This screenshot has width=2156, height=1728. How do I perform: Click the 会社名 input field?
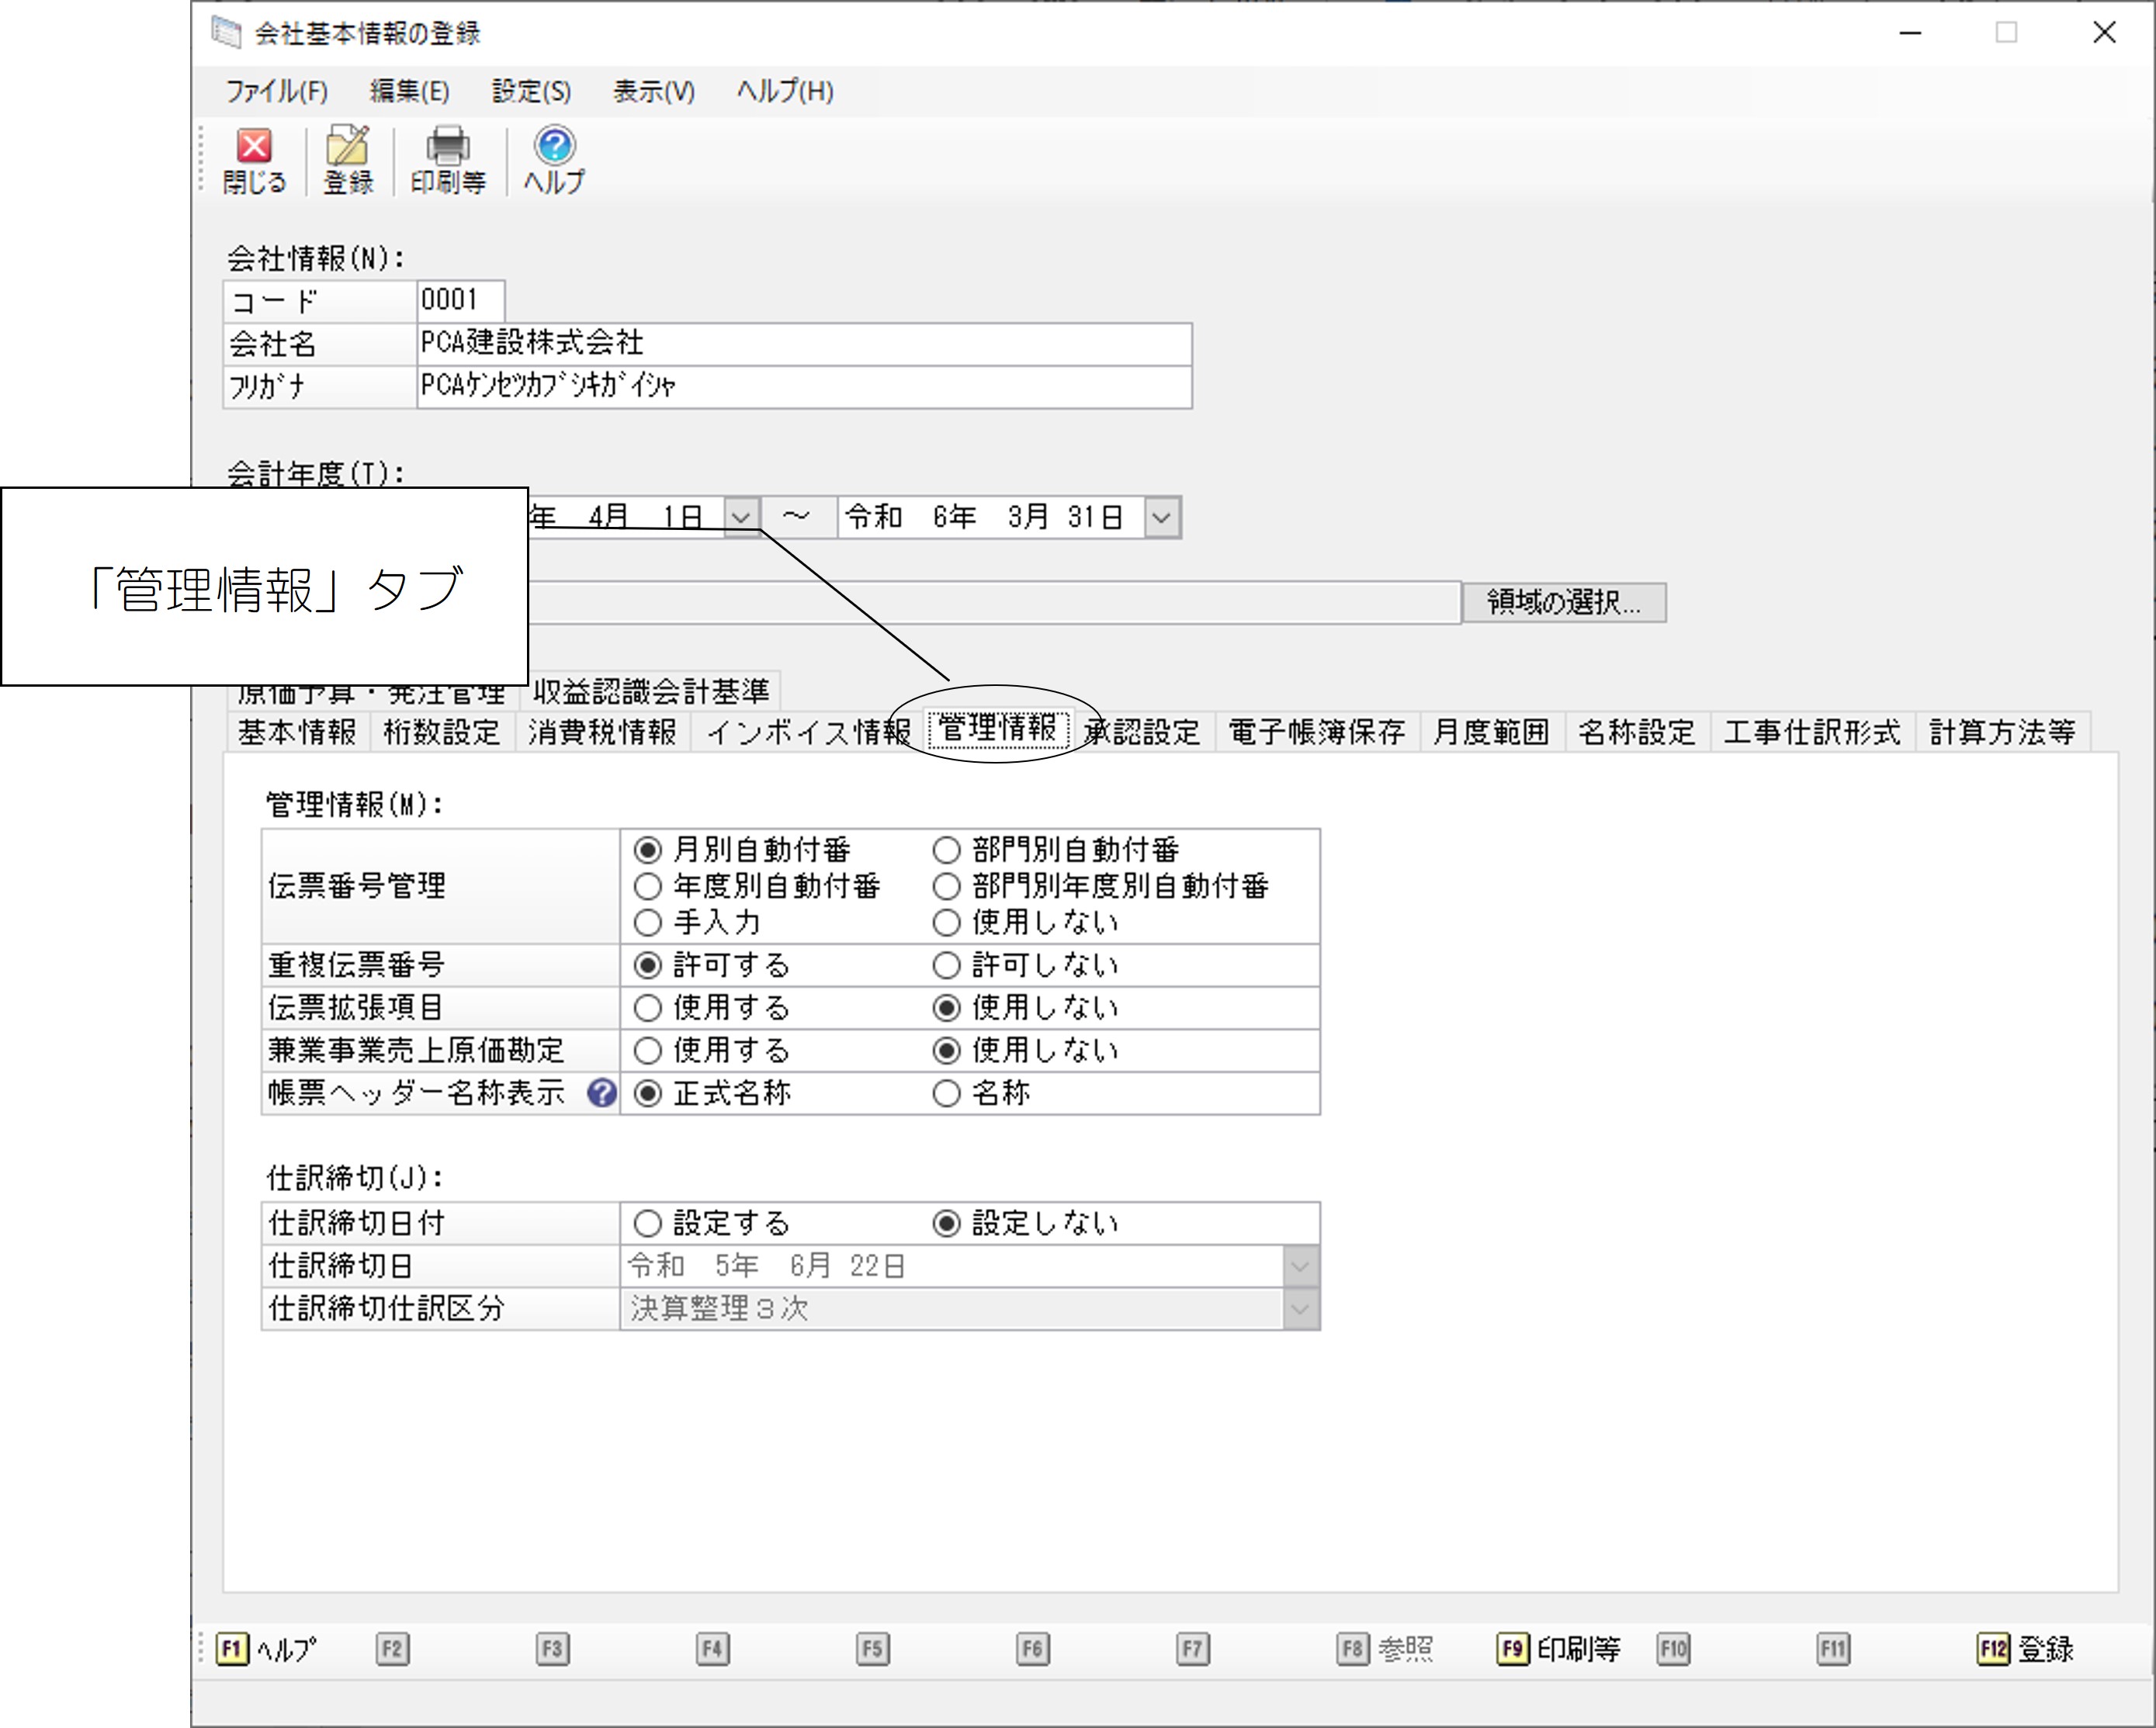(804, 343)
